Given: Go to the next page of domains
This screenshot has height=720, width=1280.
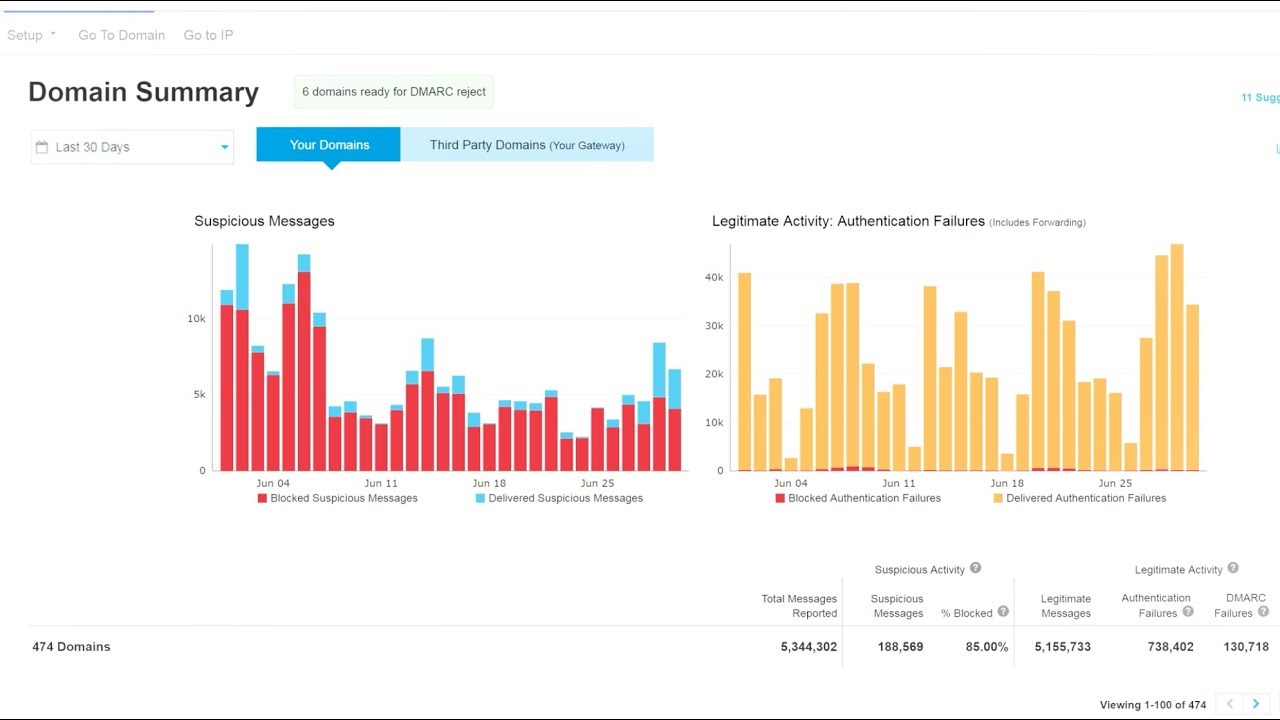Looking at the screenshot, I should pyautogui.click(x=1255, y=703).
